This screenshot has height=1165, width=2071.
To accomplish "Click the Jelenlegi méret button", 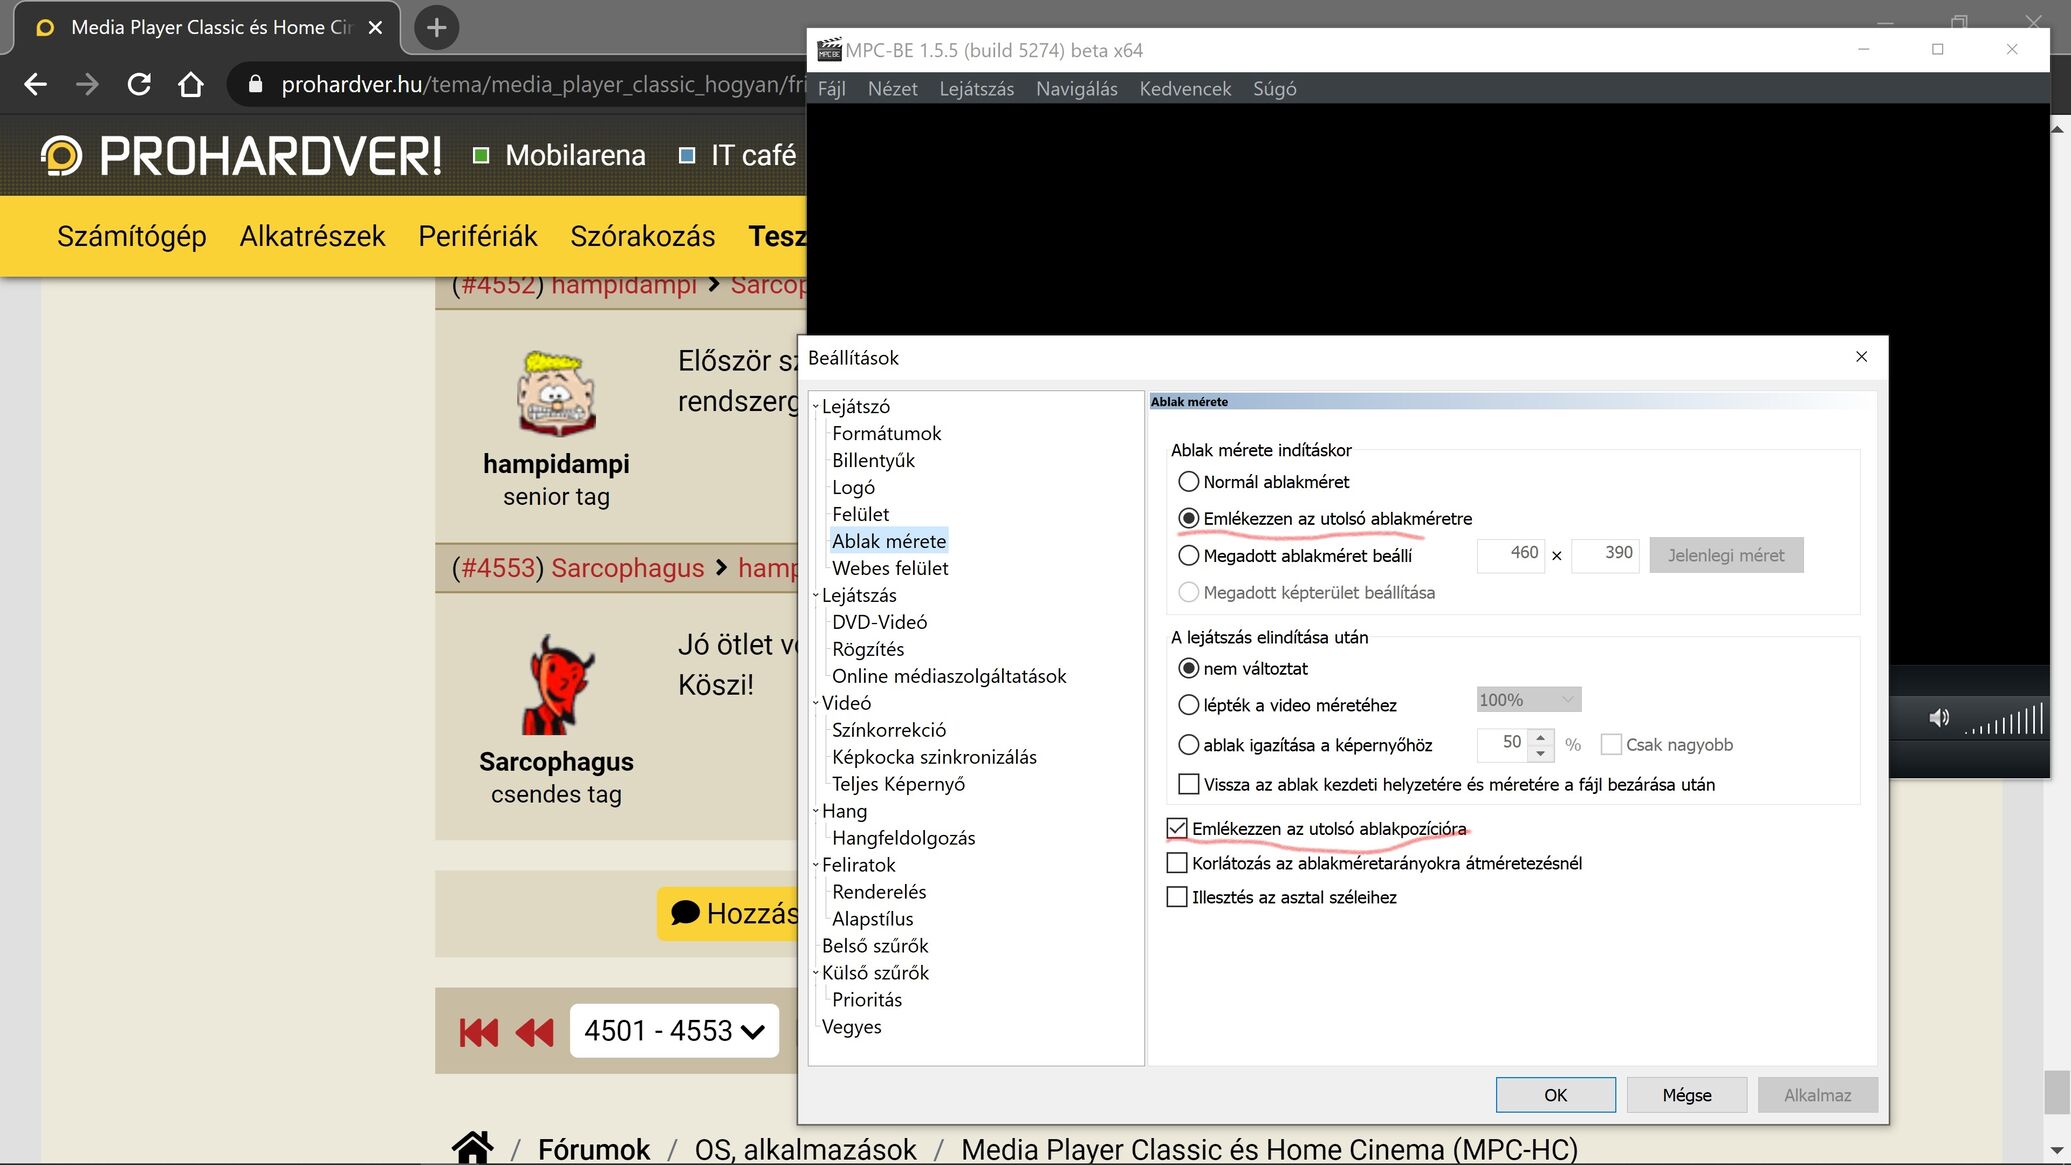I will [x=1726, y=555].
